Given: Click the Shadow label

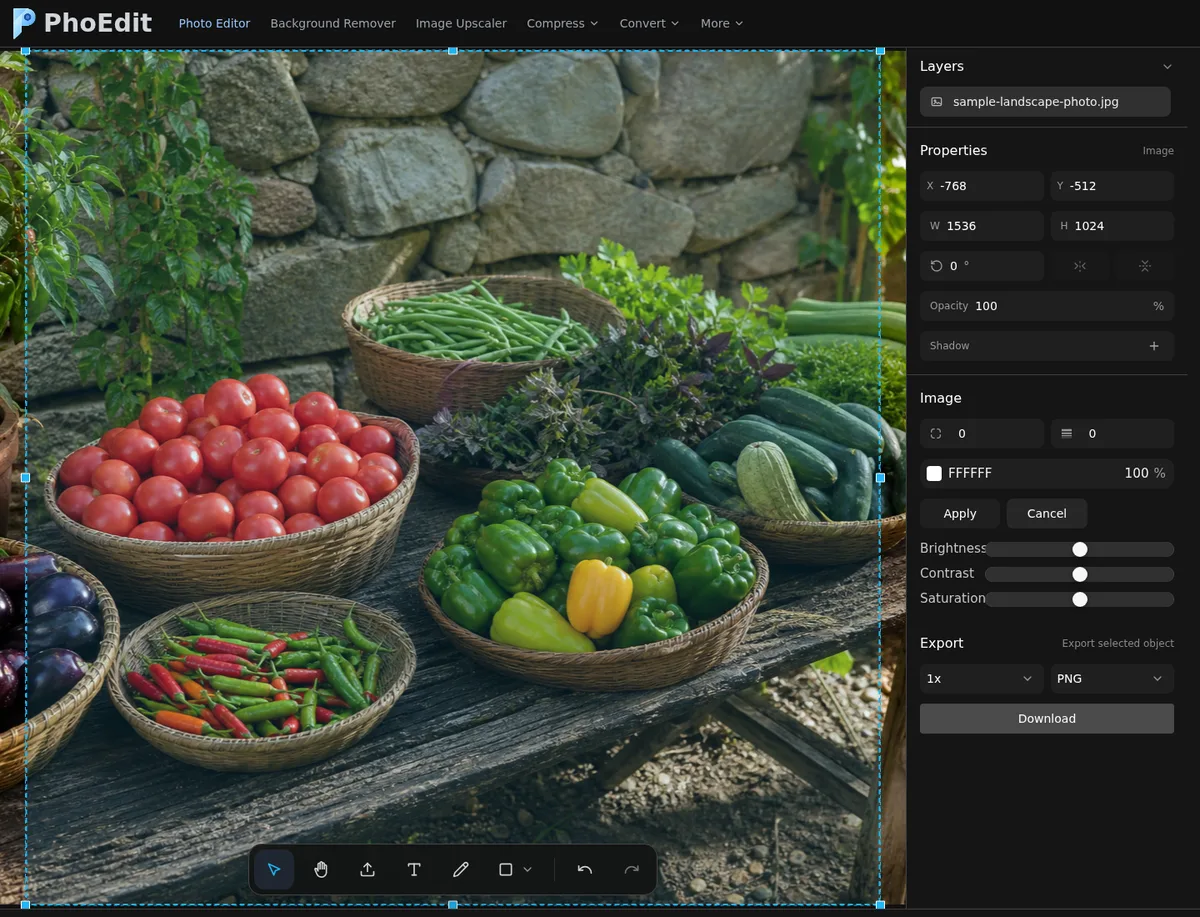Looking at the screenshot, I should point(949,346).
